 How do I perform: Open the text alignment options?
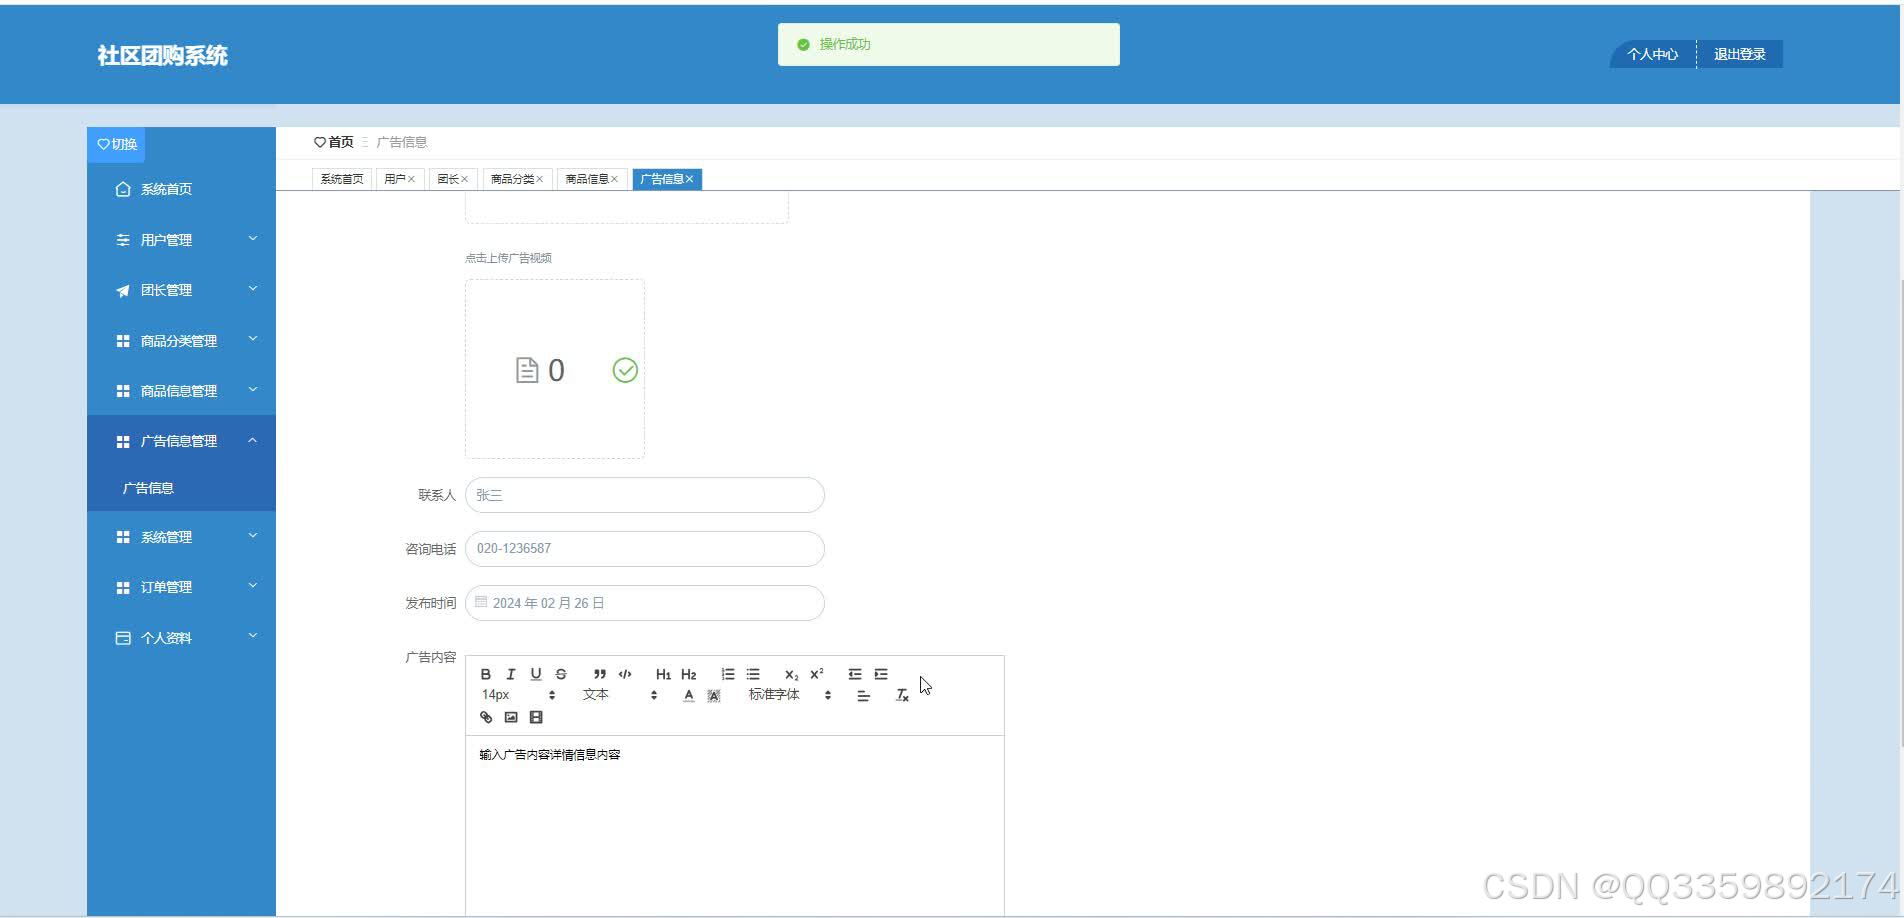[863, 695]
